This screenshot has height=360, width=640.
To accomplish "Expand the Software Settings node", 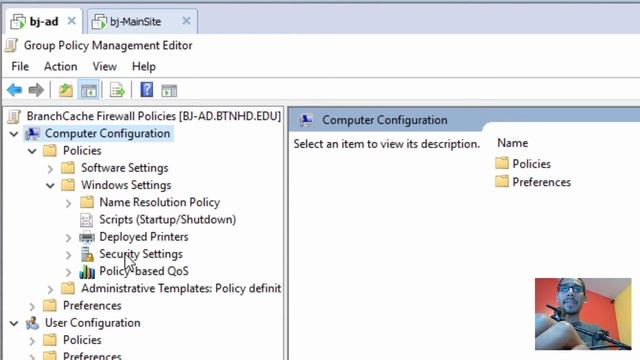I will (50, 169).
